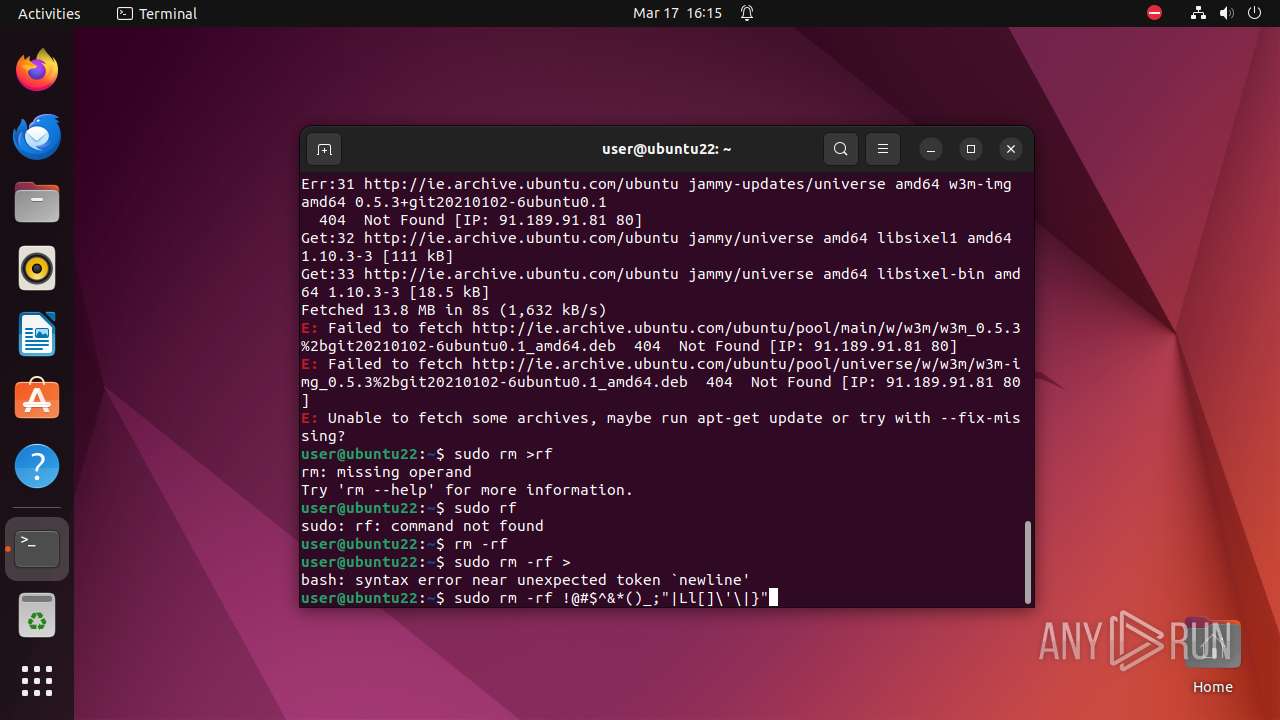Screen dimensions: 1280x720
Task: Maximize the terminal window
Action: (970, 149)
